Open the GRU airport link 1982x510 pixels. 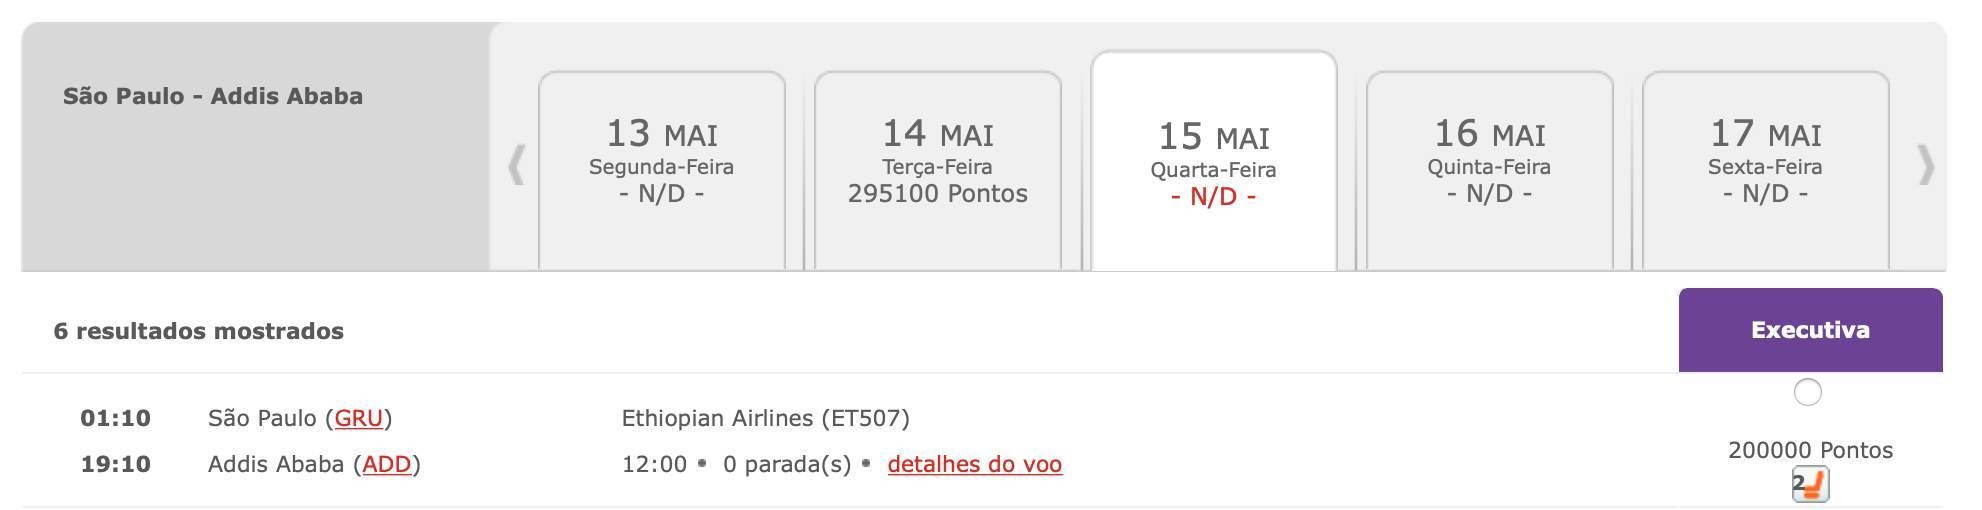pos(359,418)
